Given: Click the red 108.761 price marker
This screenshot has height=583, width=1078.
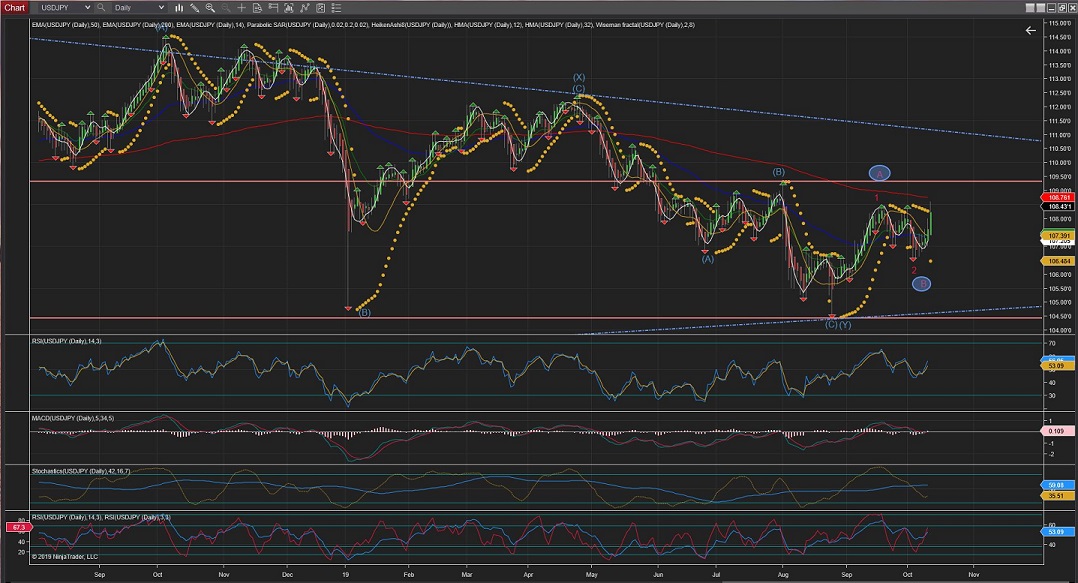Looking at the screenshot, I should click(1057, 198).
